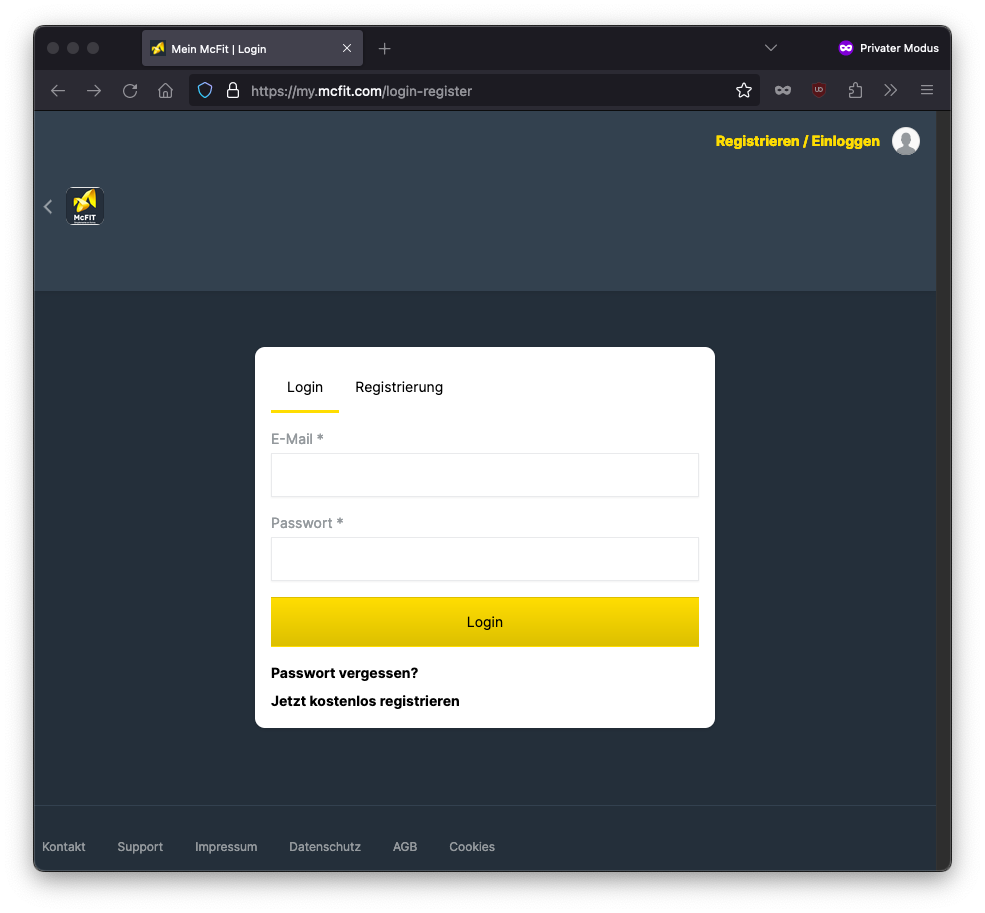
Task: Bookmark this page with the star icon
Action: point(744,90)
